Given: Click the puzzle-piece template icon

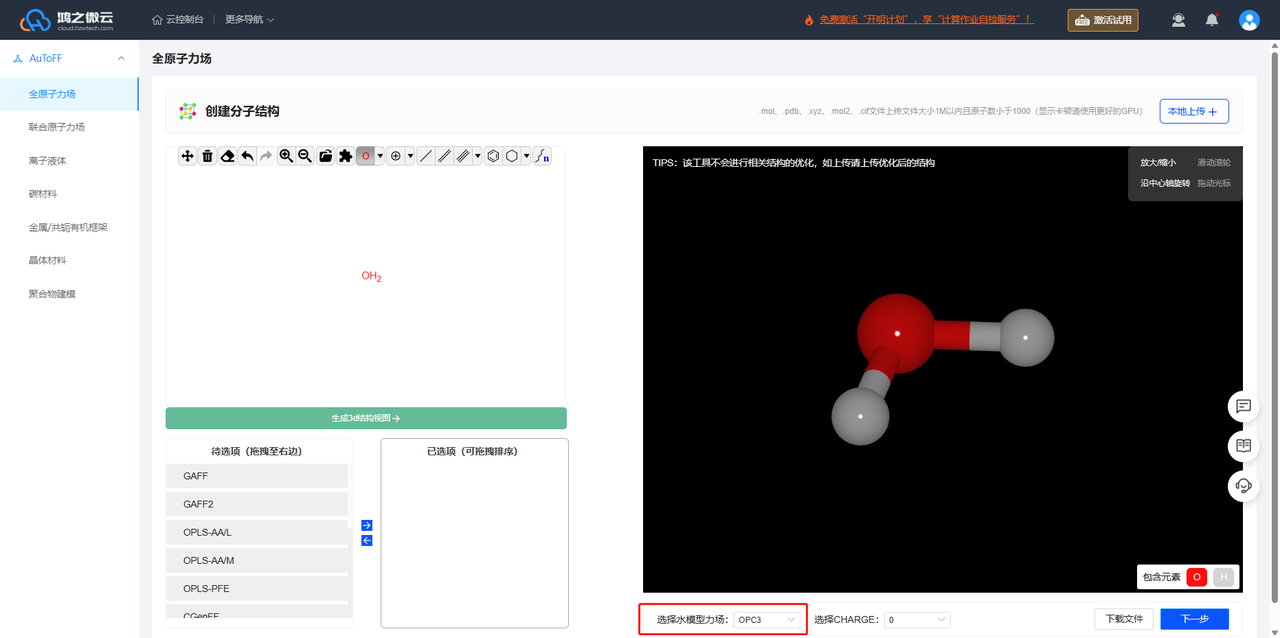Looking at the screenshot, I should tap(345, 156).
